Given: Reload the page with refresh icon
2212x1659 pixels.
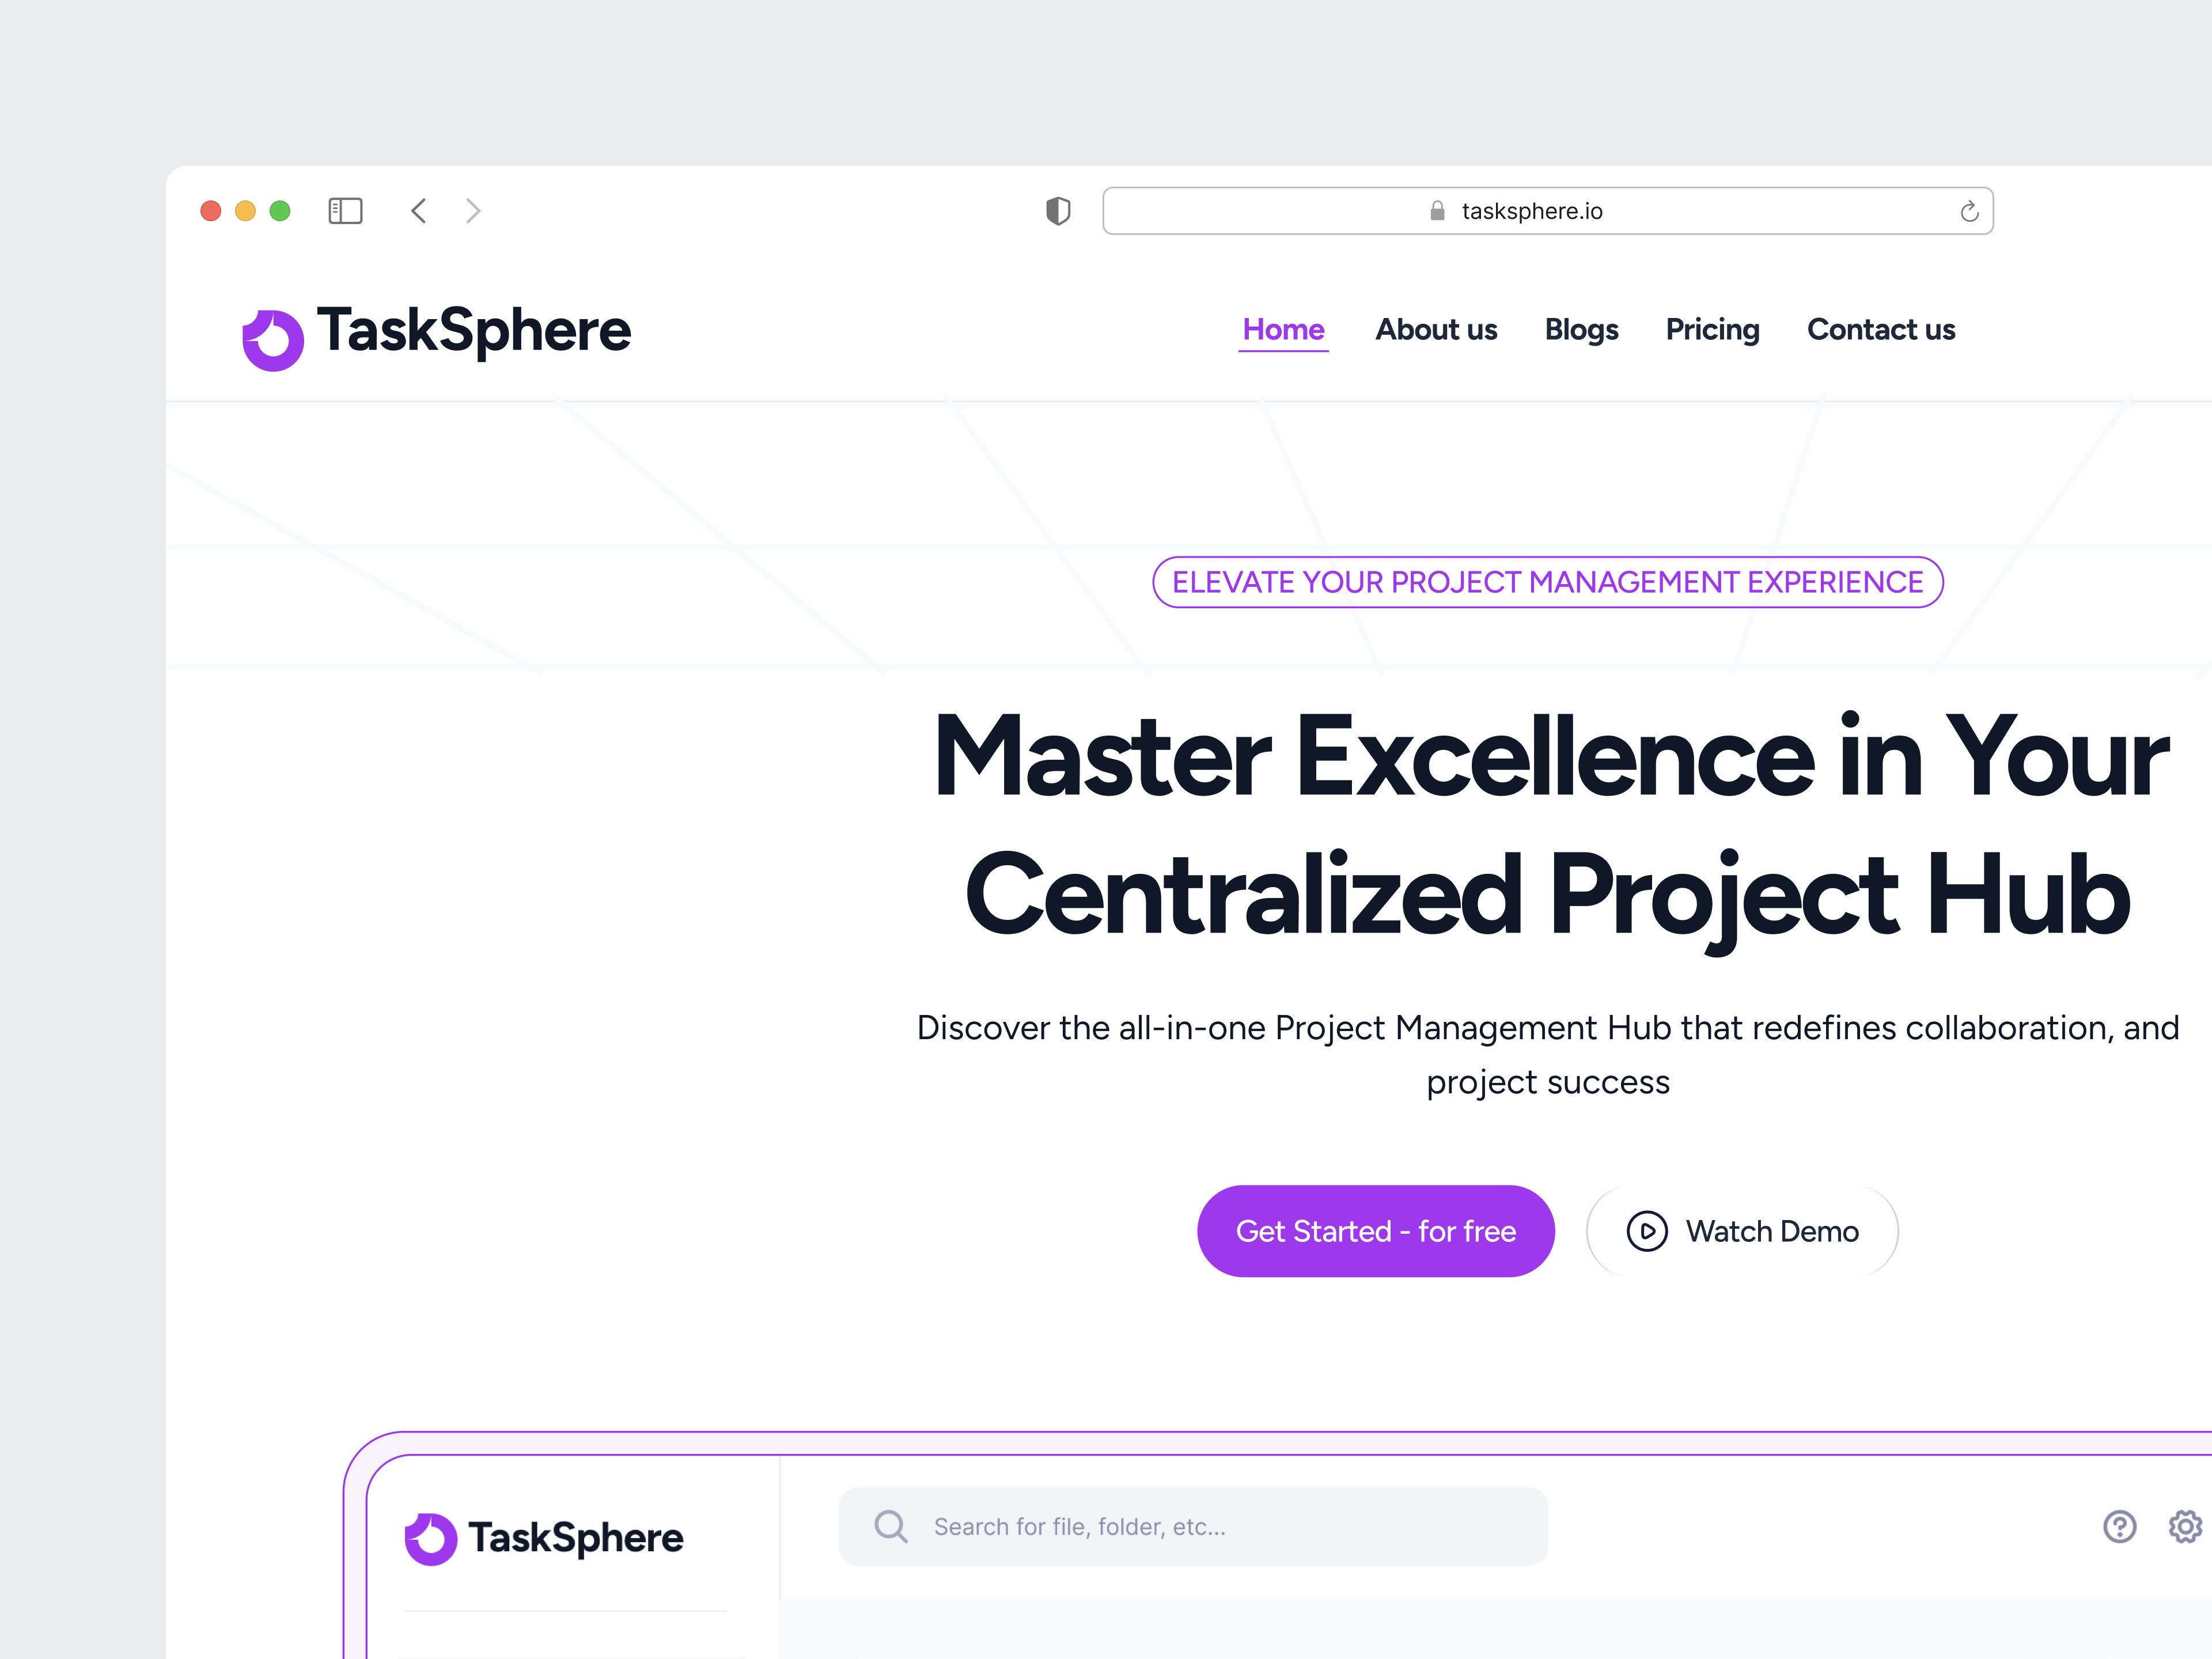Looking at the screenshot, I should point(1969,211).
